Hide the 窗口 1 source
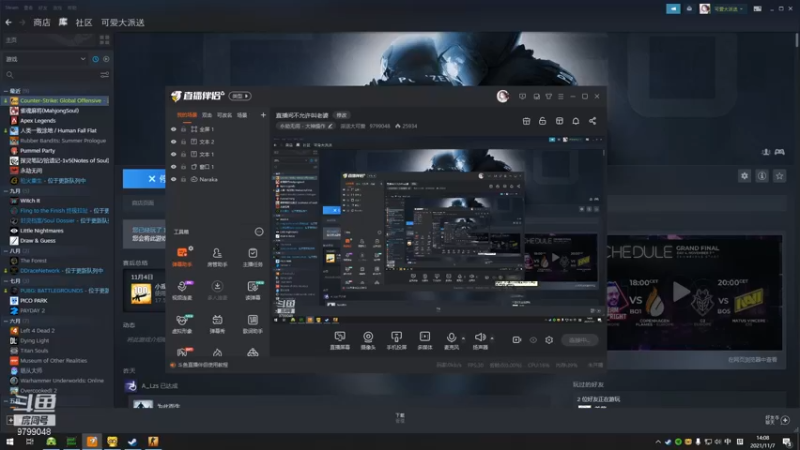 tap(173, 167)
